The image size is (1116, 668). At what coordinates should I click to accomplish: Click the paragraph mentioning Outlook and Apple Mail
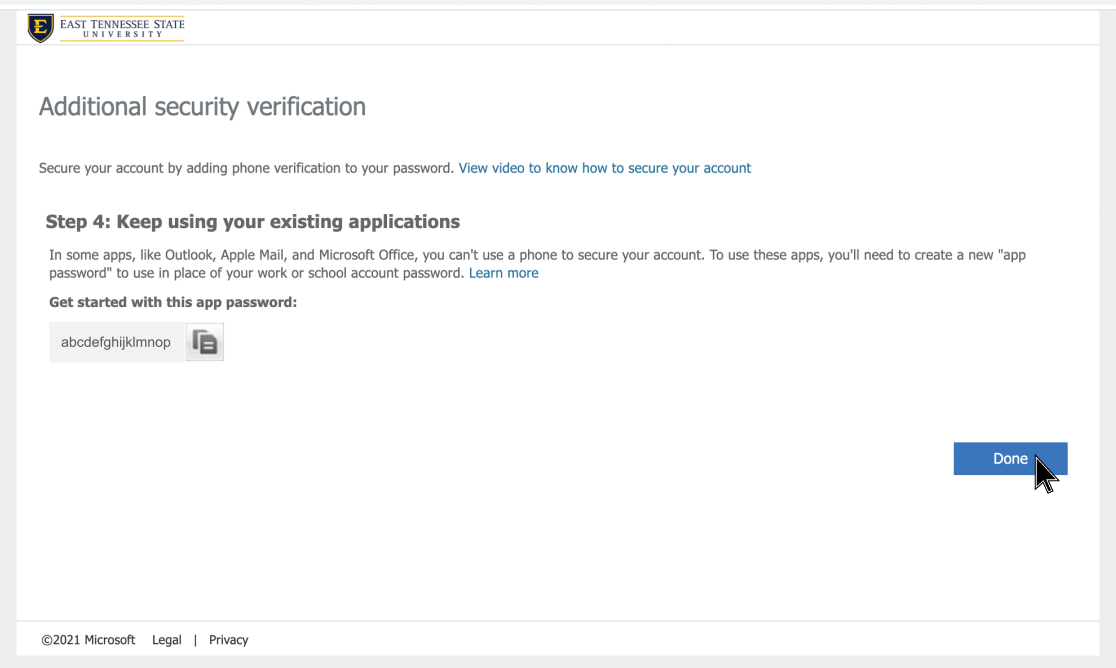pos(400,255)
